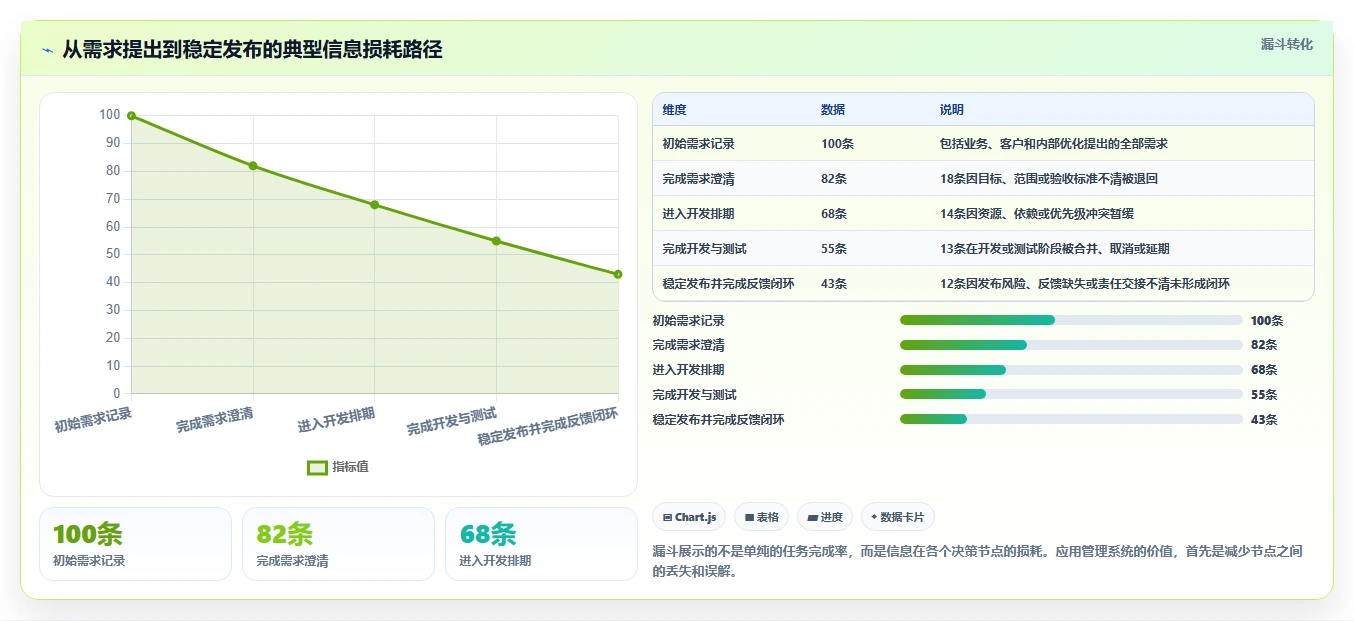Screen dimensions: 1354x621
Task: Click the 43条 value beside progress bar
Action: click(1264, 420)
